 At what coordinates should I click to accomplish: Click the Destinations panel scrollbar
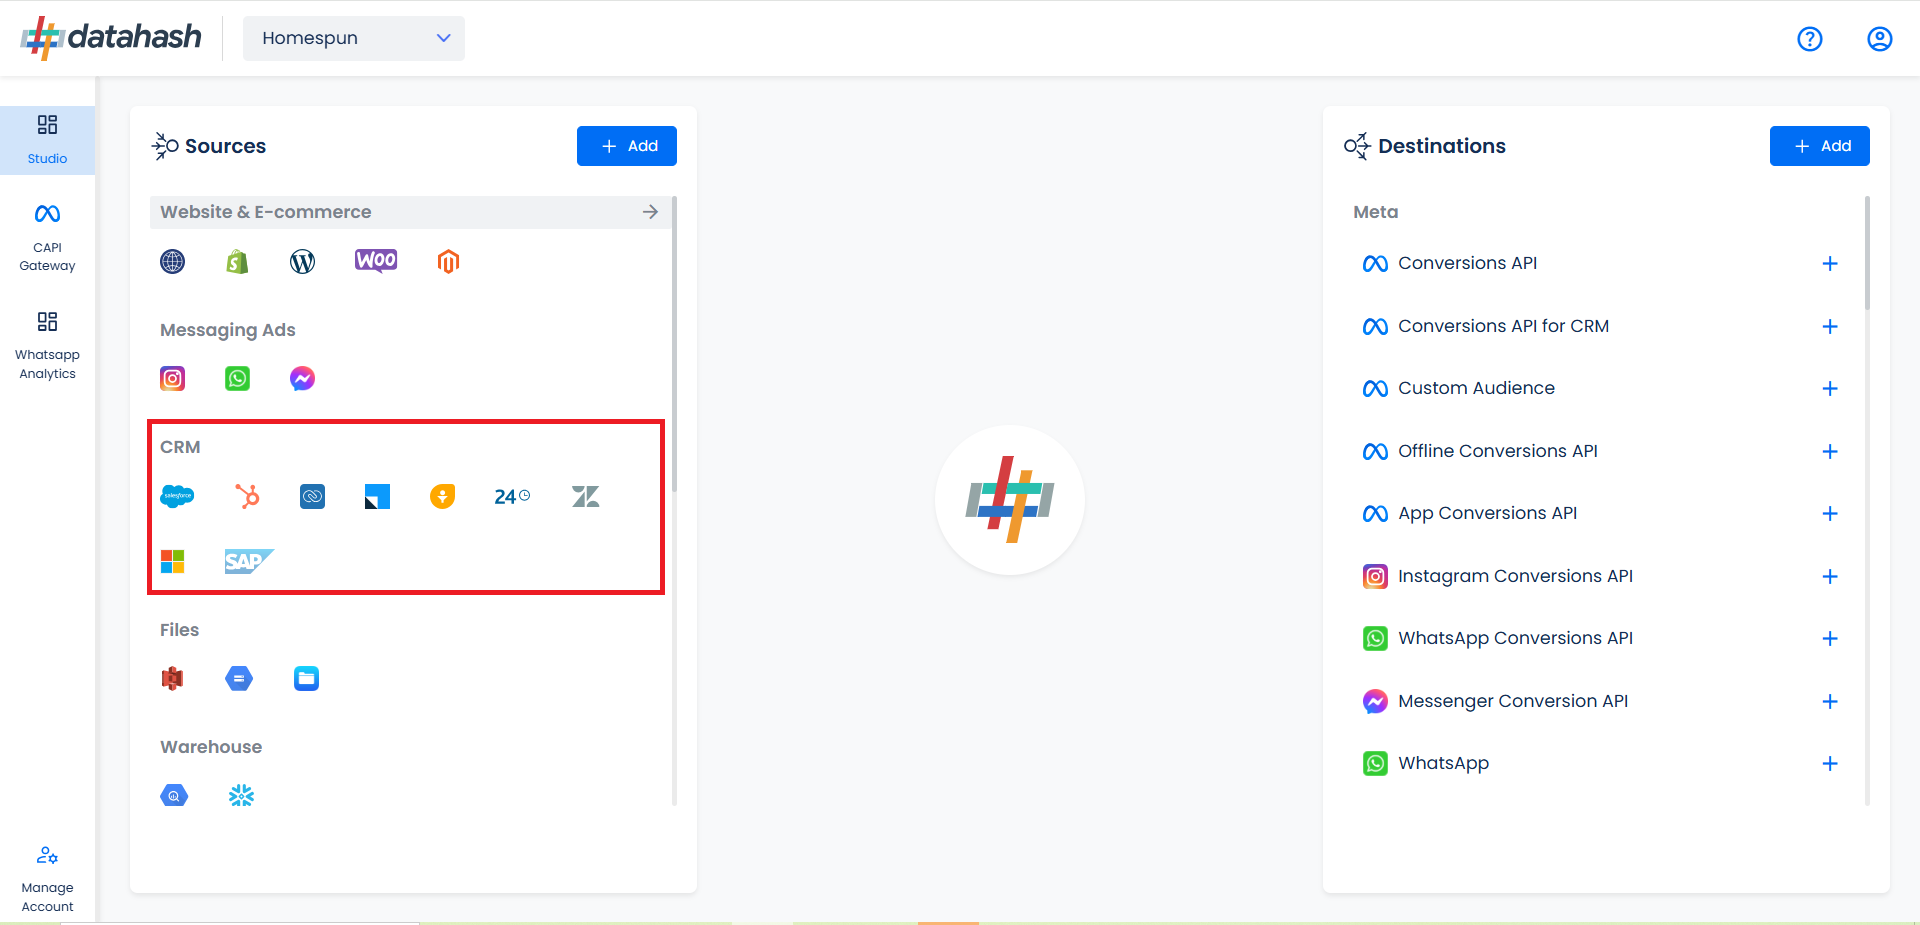point(1867,253)
